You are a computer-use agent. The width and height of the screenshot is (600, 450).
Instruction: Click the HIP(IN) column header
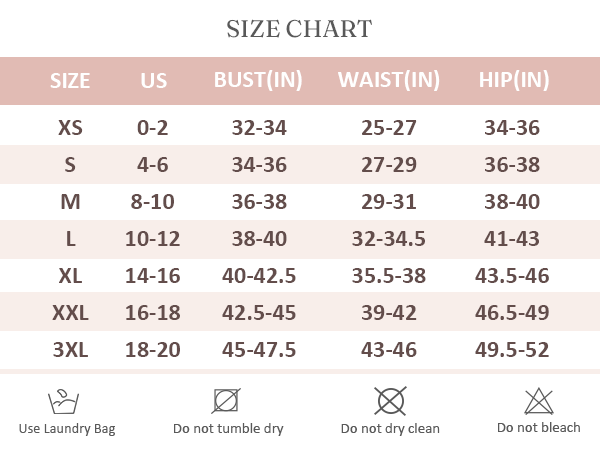point(514,81)
